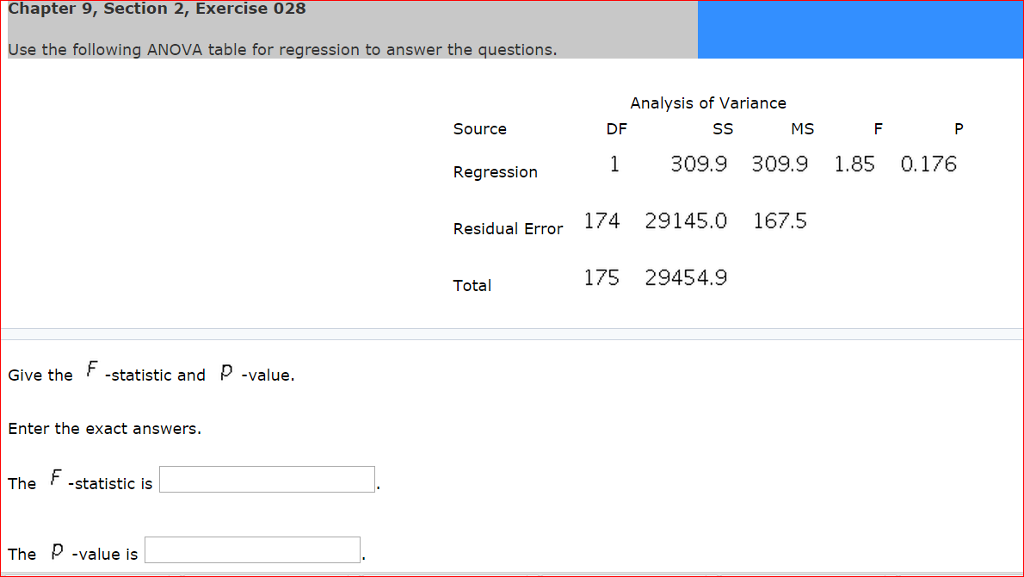Image resolution: width=1024 pixels, height=577 pixels.
Task: Click the residual DF value 174
Action: [601, 221]
